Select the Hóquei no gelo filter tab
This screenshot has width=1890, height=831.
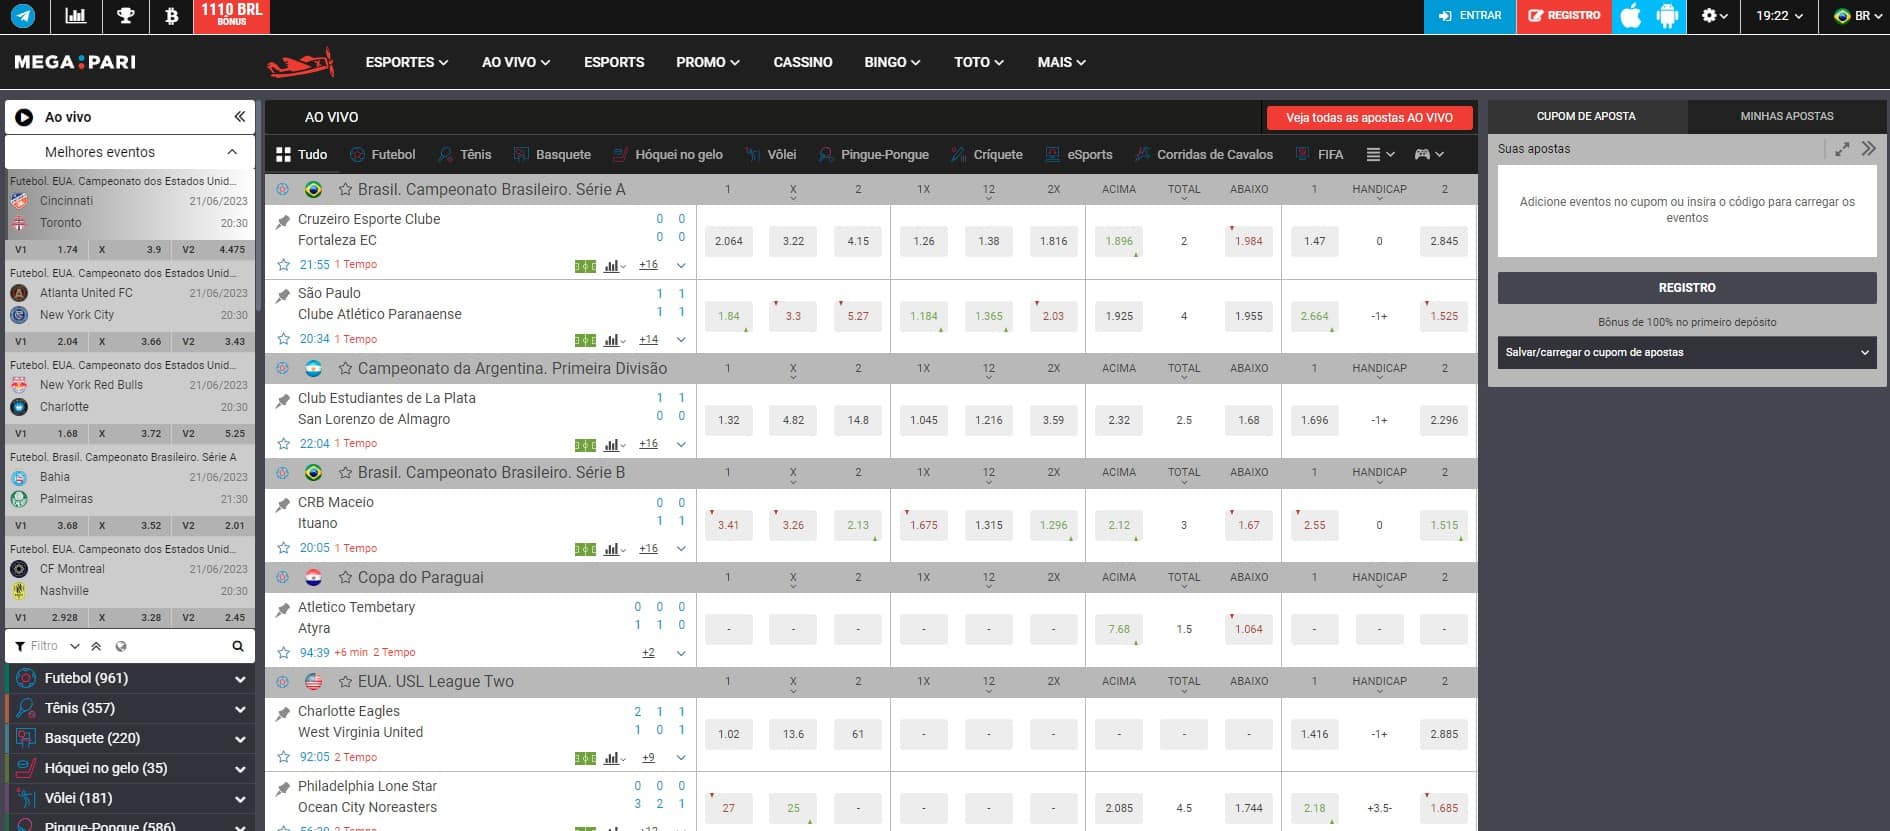(667, 154)
